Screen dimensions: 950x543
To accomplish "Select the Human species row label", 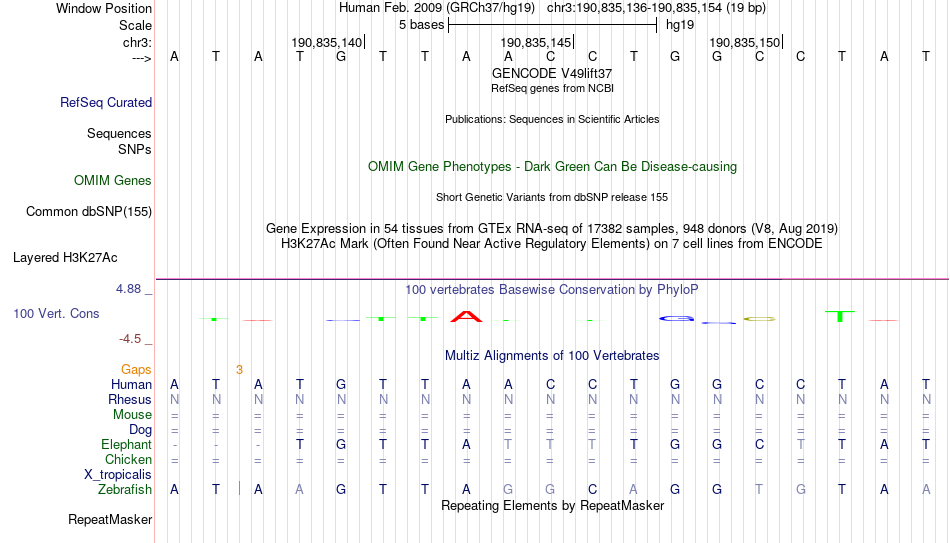I will [x=131, y=384].
